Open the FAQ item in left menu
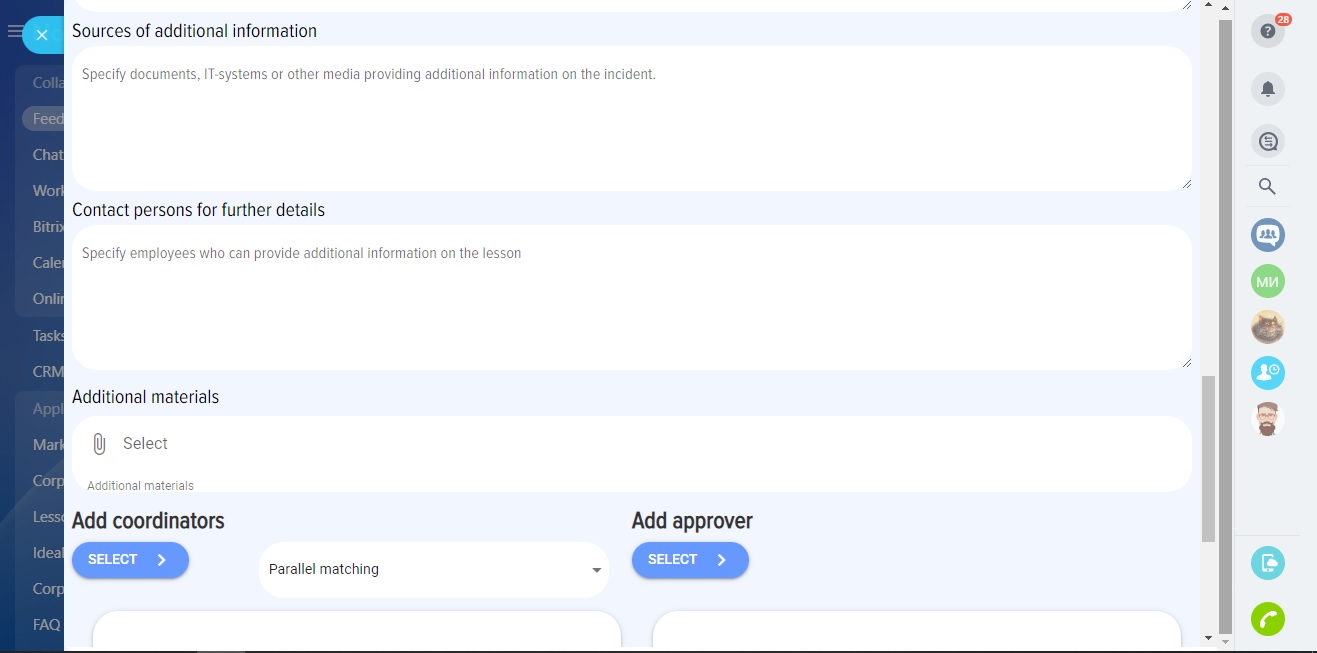 (46, 625)
